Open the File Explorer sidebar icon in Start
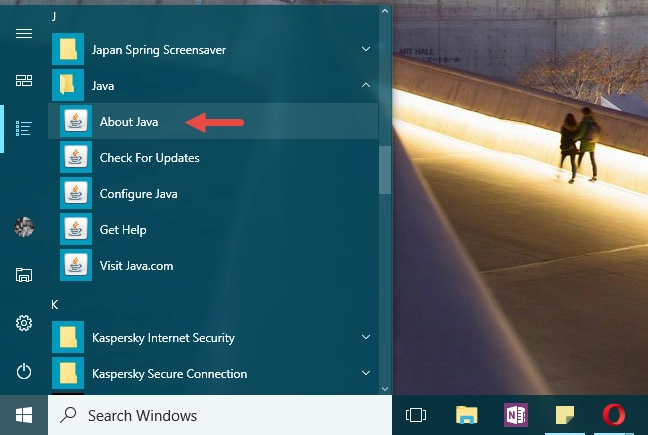 click(x=24, y=275)
